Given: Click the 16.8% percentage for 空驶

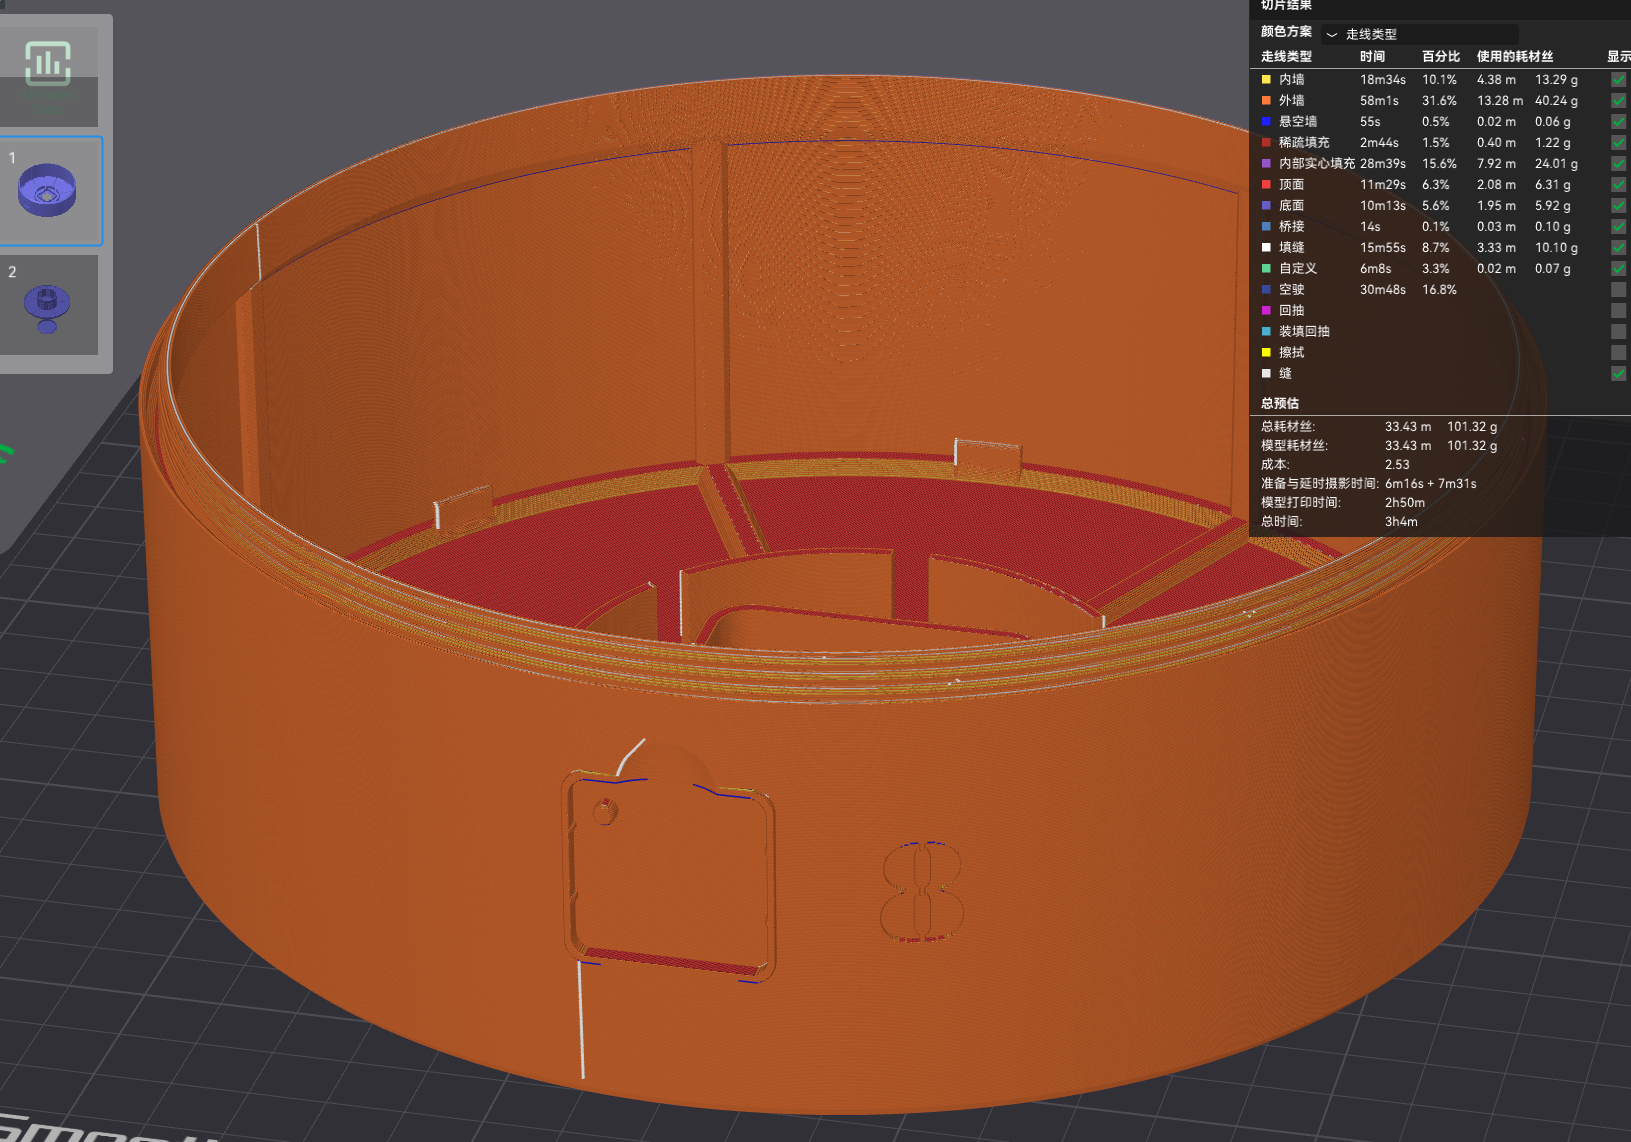Looking at the screenshot, I should (1439, 289).
